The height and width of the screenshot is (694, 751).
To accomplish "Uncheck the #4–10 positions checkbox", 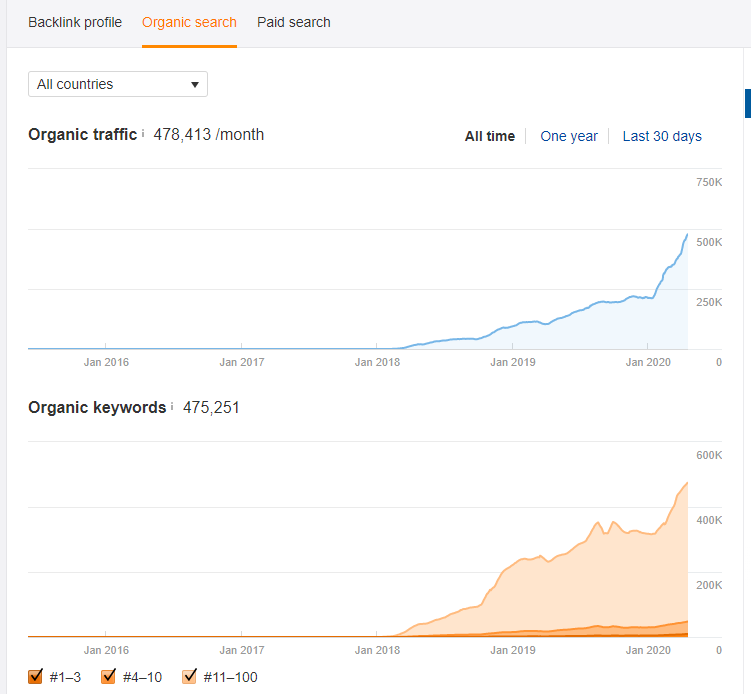I will click(x=109, y=677).
